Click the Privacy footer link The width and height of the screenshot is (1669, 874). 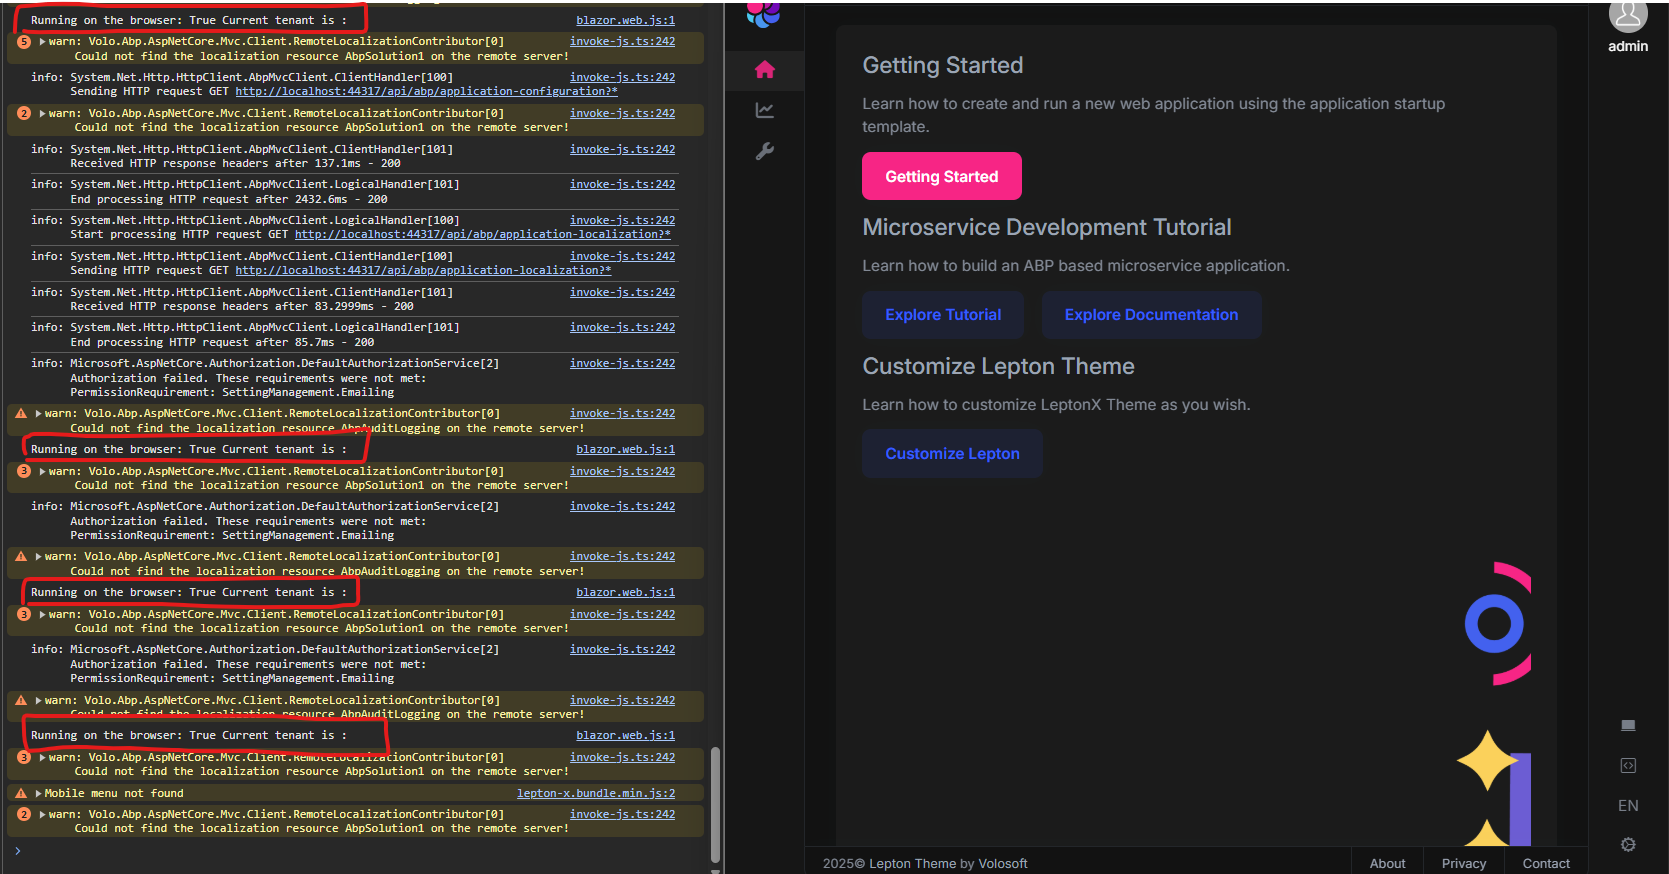1463,863
